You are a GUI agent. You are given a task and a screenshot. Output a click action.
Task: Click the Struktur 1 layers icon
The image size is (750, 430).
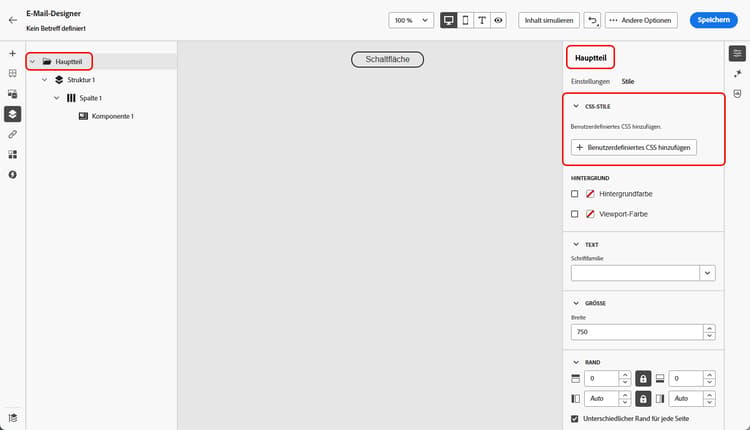click(x=59, y=79)
